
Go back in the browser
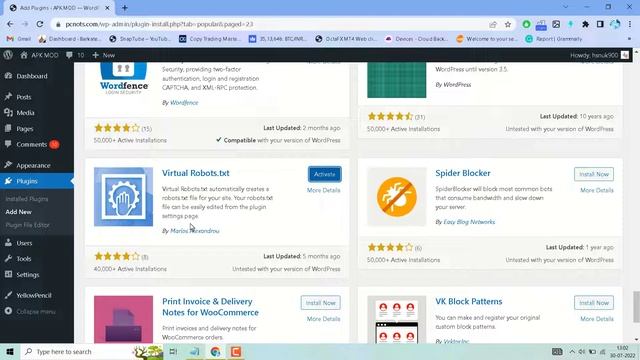[10, 24]
